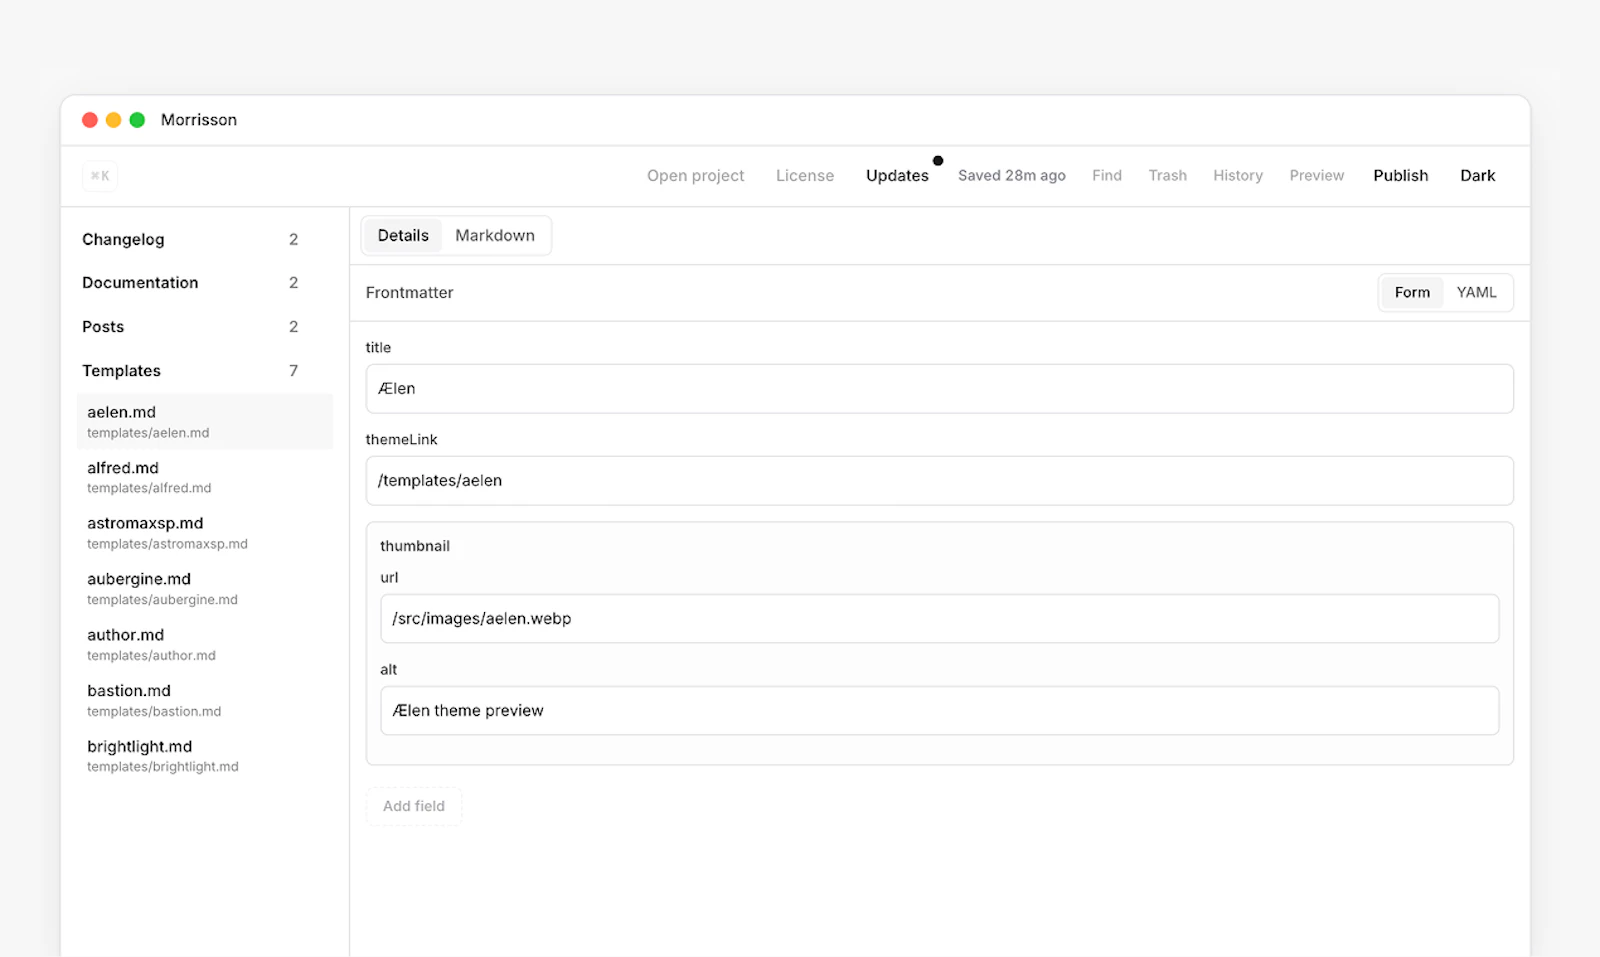Click the macOS green zoom button
Screen dimensions: 1600x957
(138, 120)
